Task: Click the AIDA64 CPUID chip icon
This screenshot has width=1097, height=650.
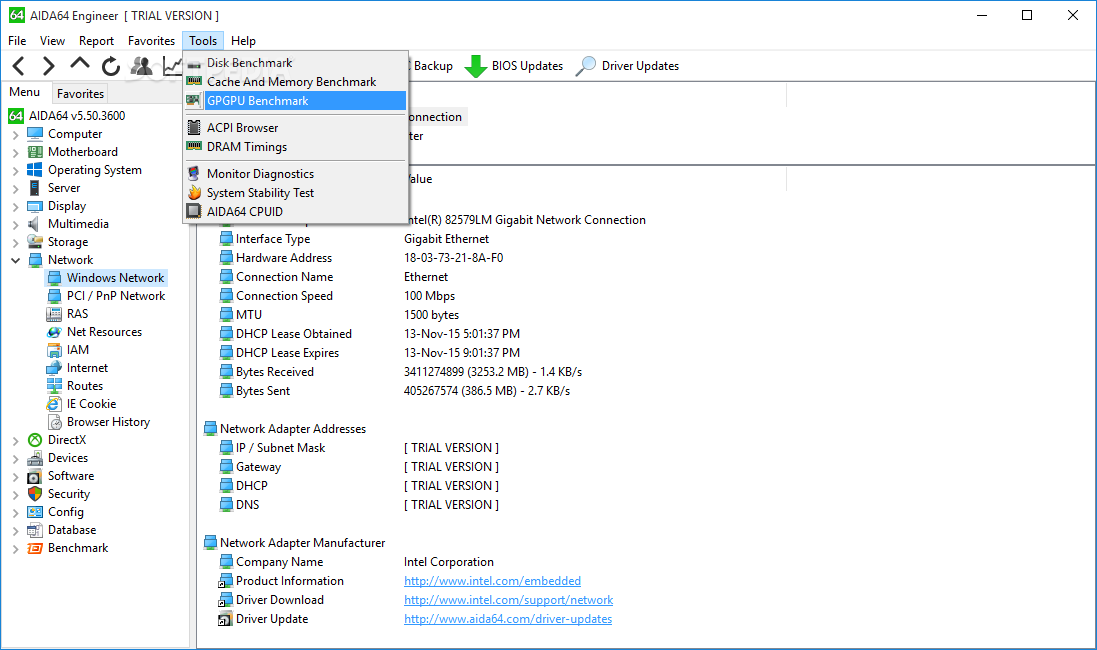Action: click(x=194, y=211)
